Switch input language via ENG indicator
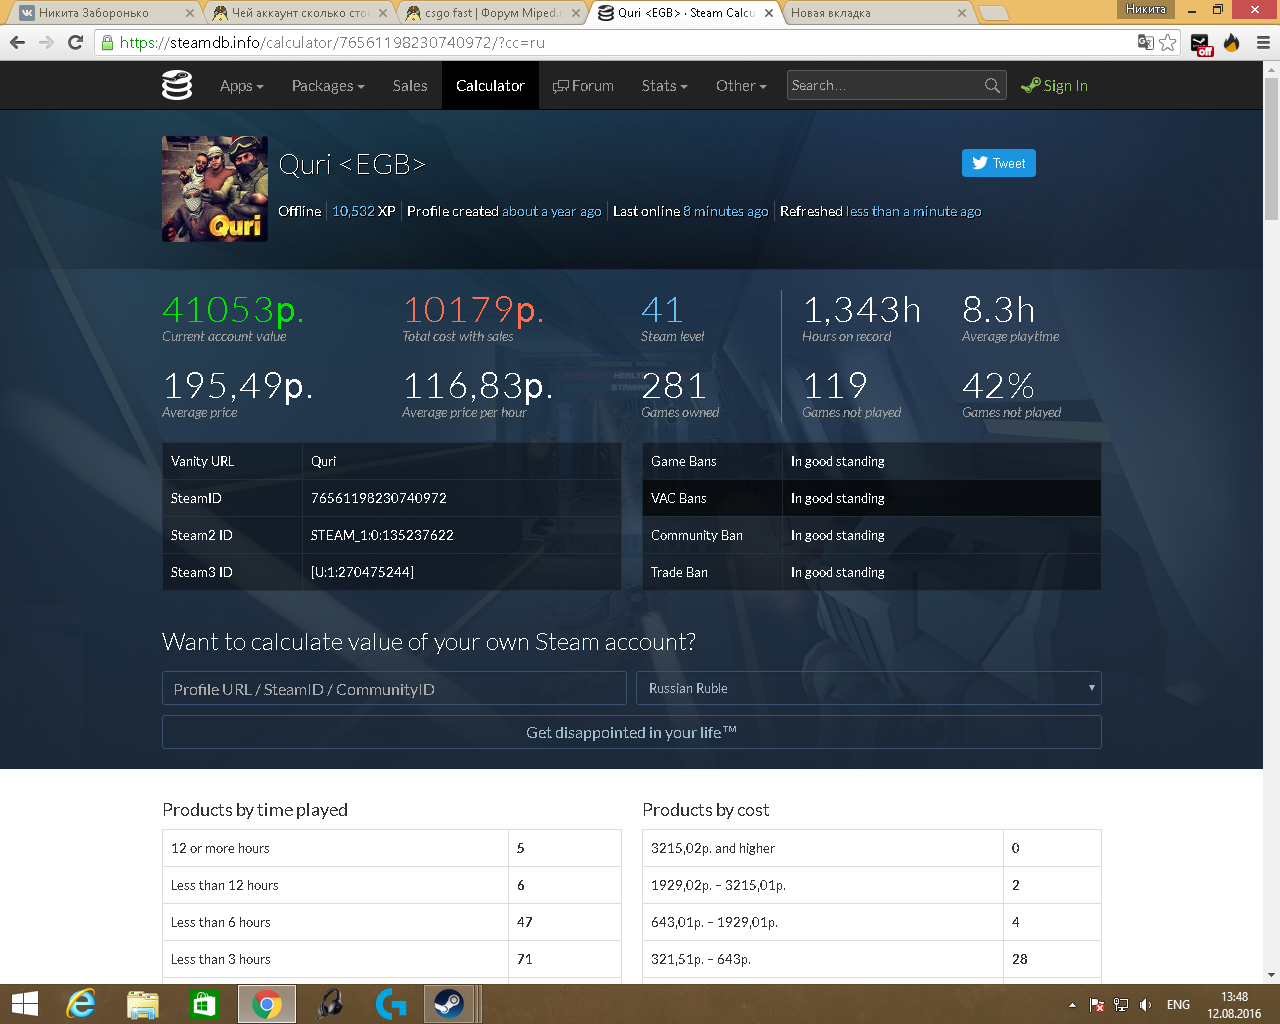Viewport: 1280px width, 1024px height. click(x=1179, y=1005)
